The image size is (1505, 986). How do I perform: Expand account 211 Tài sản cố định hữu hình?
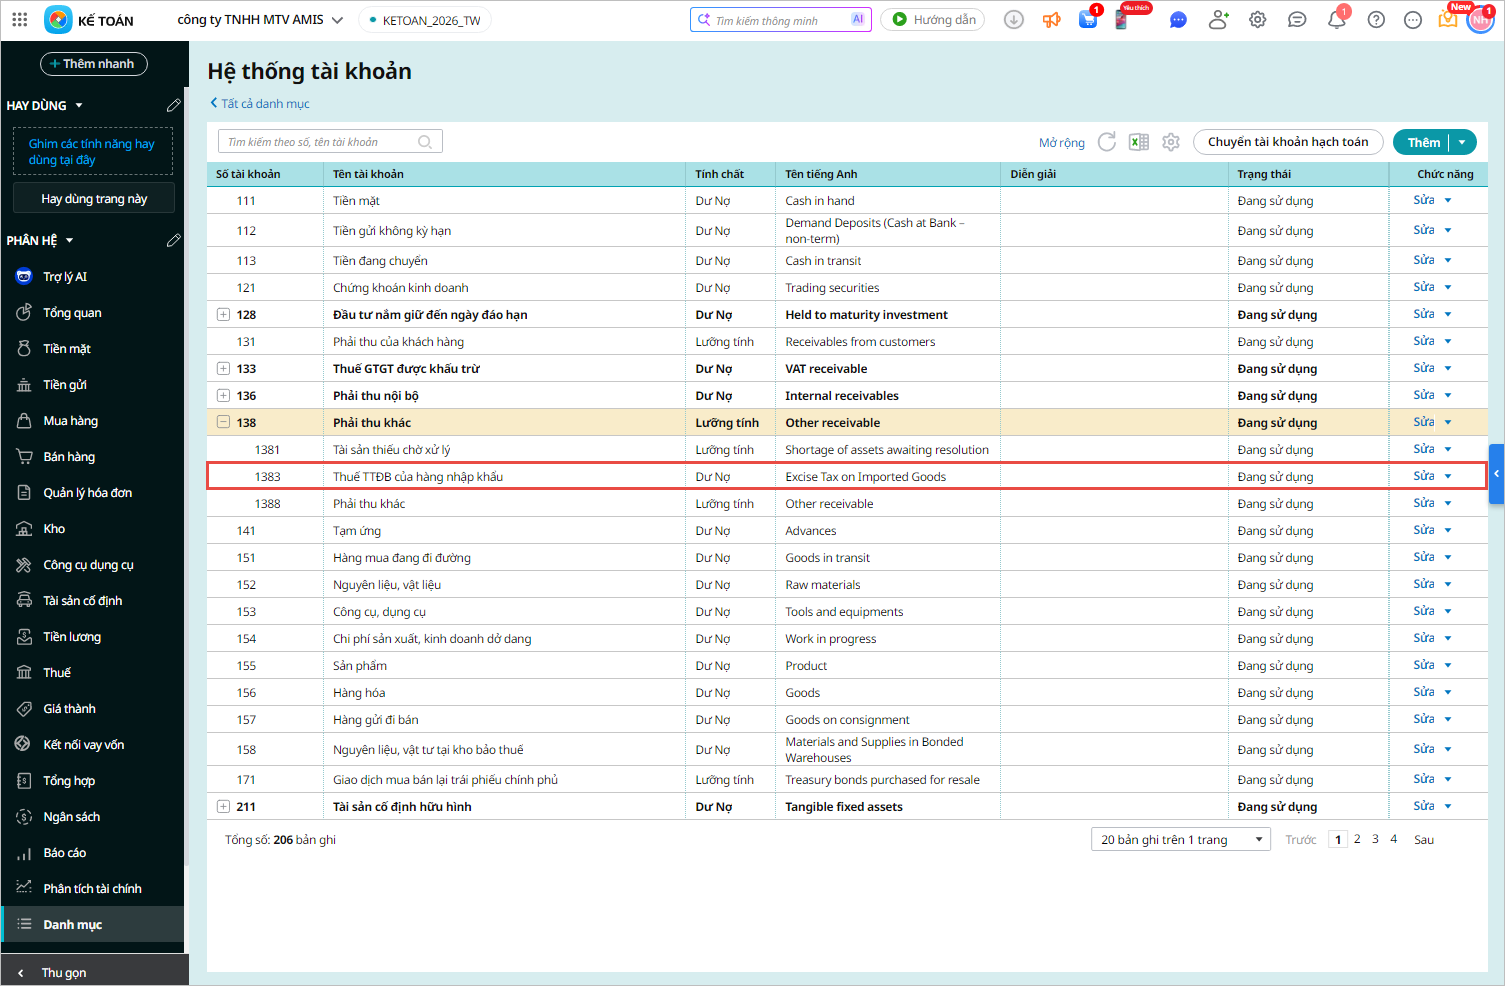point(223,807)
